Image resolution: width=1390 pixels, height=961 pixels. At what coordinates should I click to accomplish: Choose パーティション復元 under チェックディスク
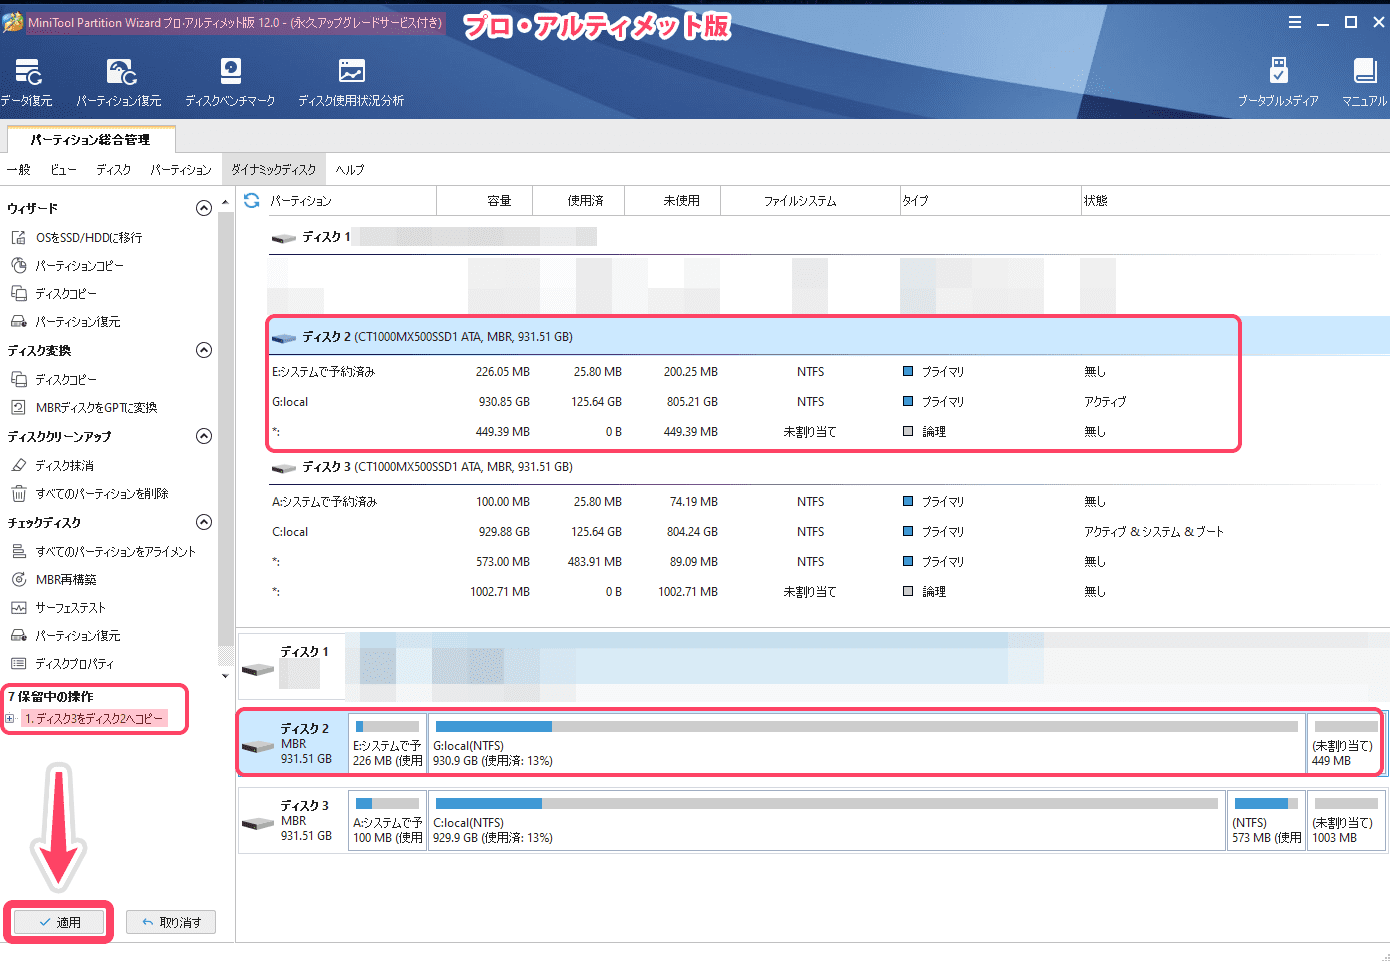tap(78, 635)
